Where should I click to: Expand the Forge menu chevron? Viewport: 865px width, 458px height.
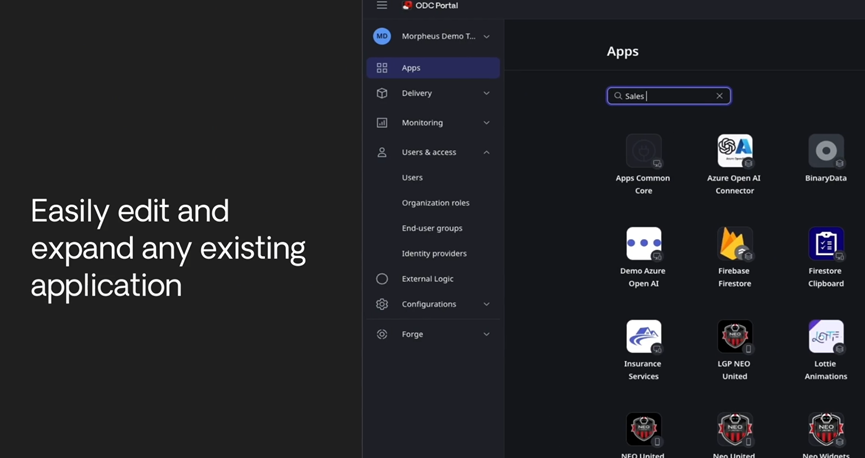tap(487, 334)
